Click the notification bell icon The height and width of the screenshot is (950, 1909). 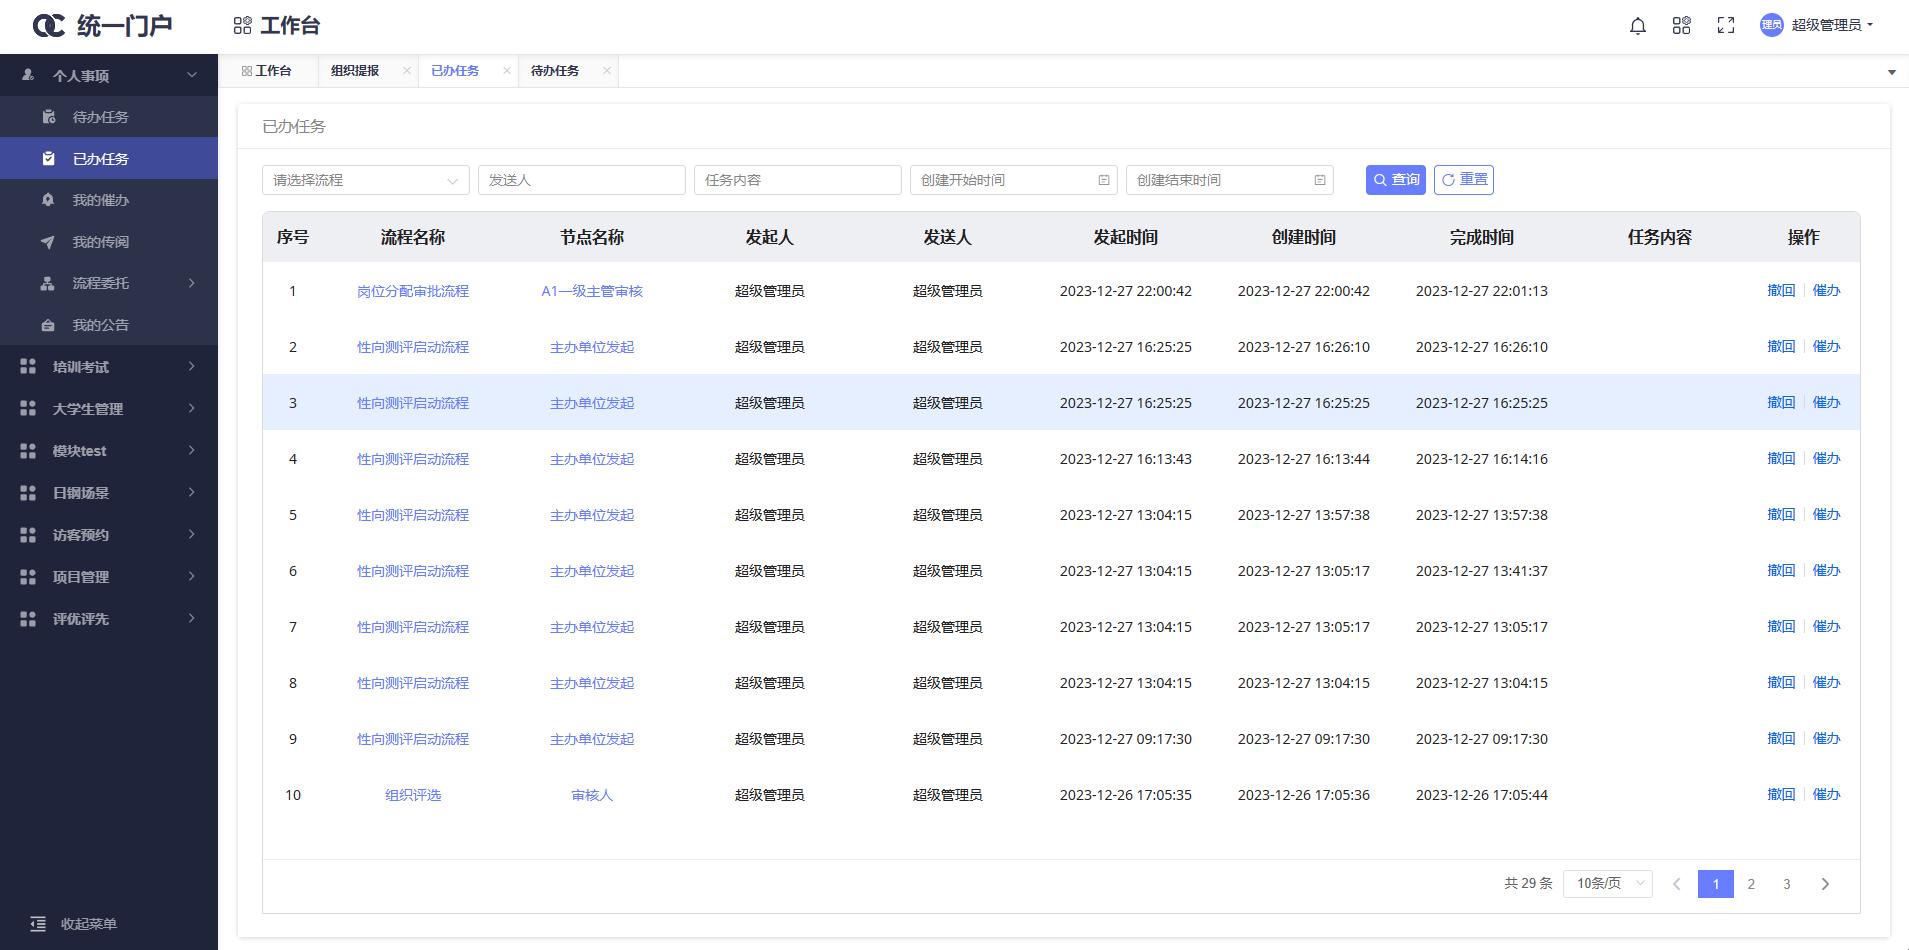[x=1637, y=26]
